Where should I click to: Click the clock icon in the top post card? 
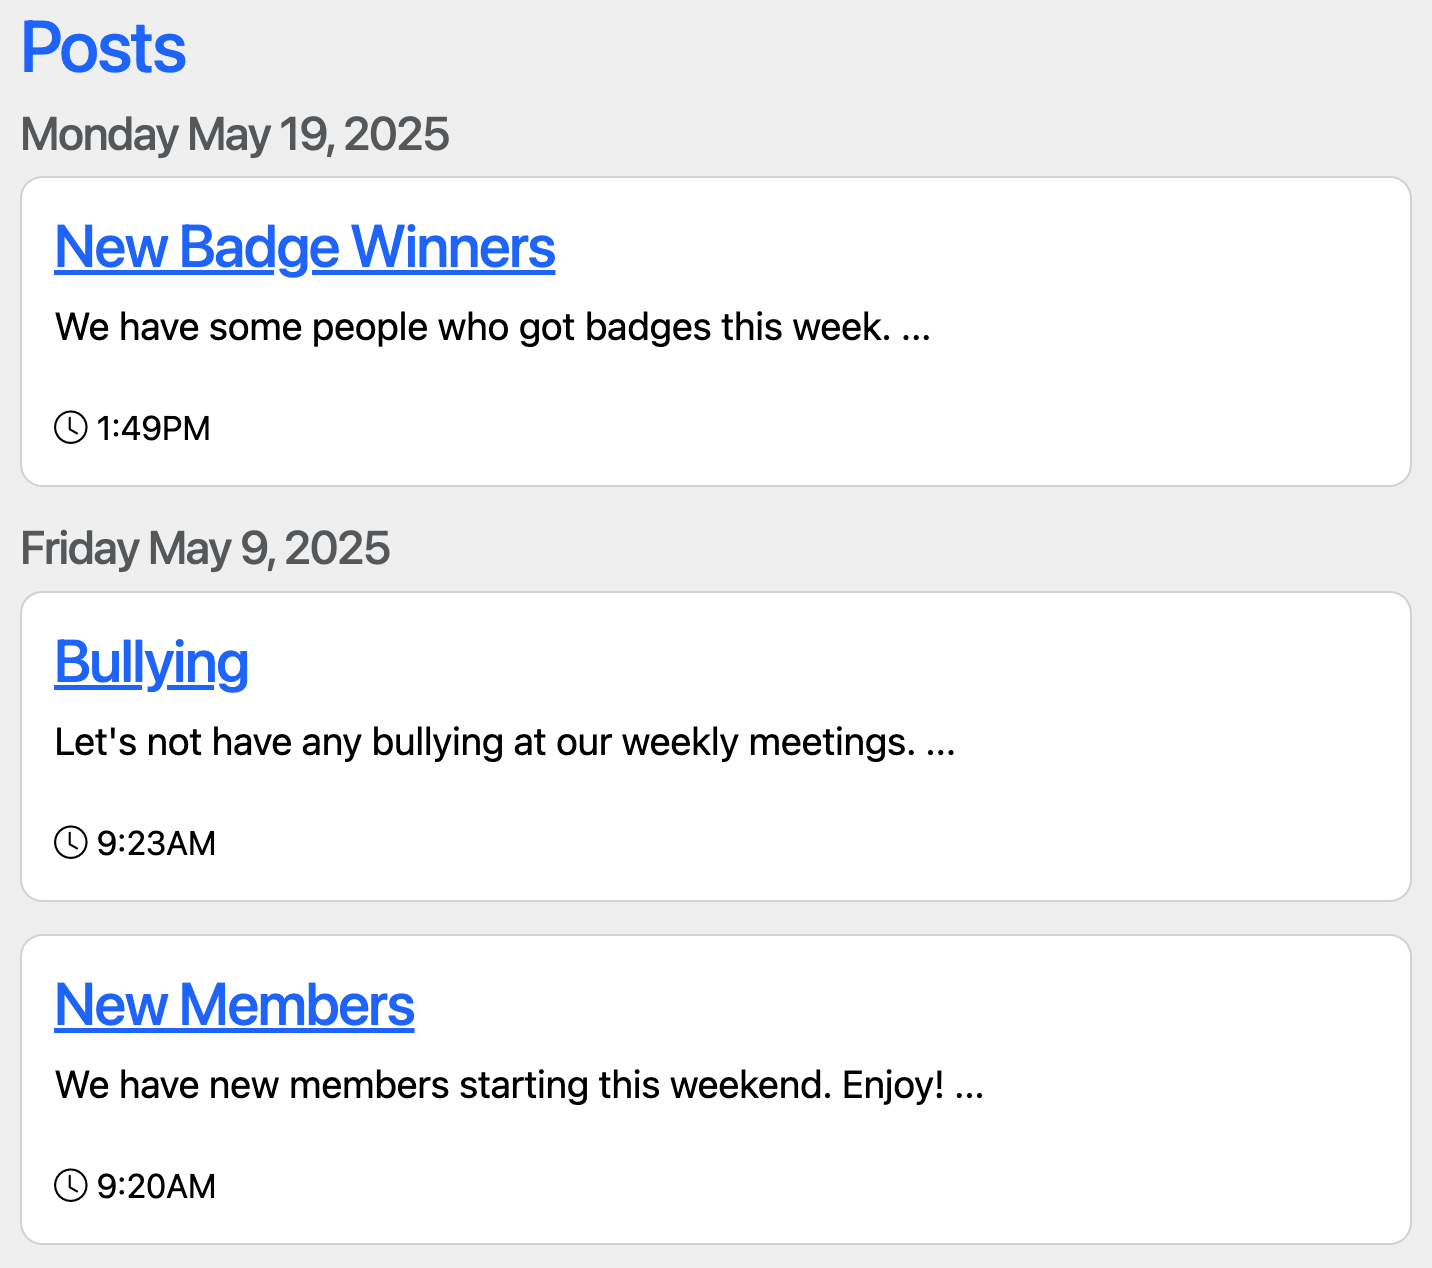point(71,427)
